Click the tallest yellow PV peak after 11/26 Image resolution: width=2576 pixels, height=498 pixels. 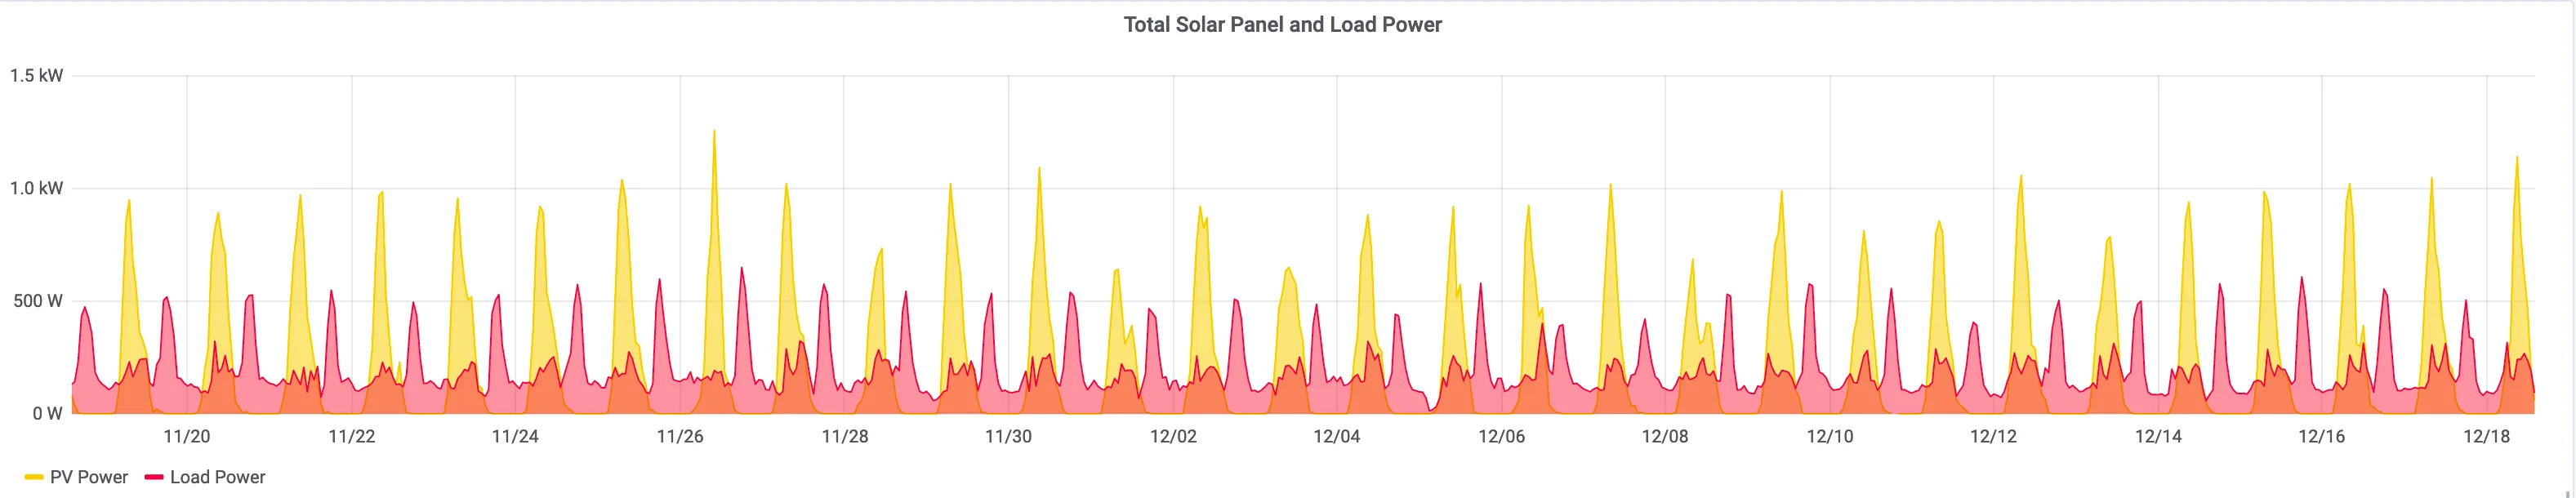(x=714, y=131)
